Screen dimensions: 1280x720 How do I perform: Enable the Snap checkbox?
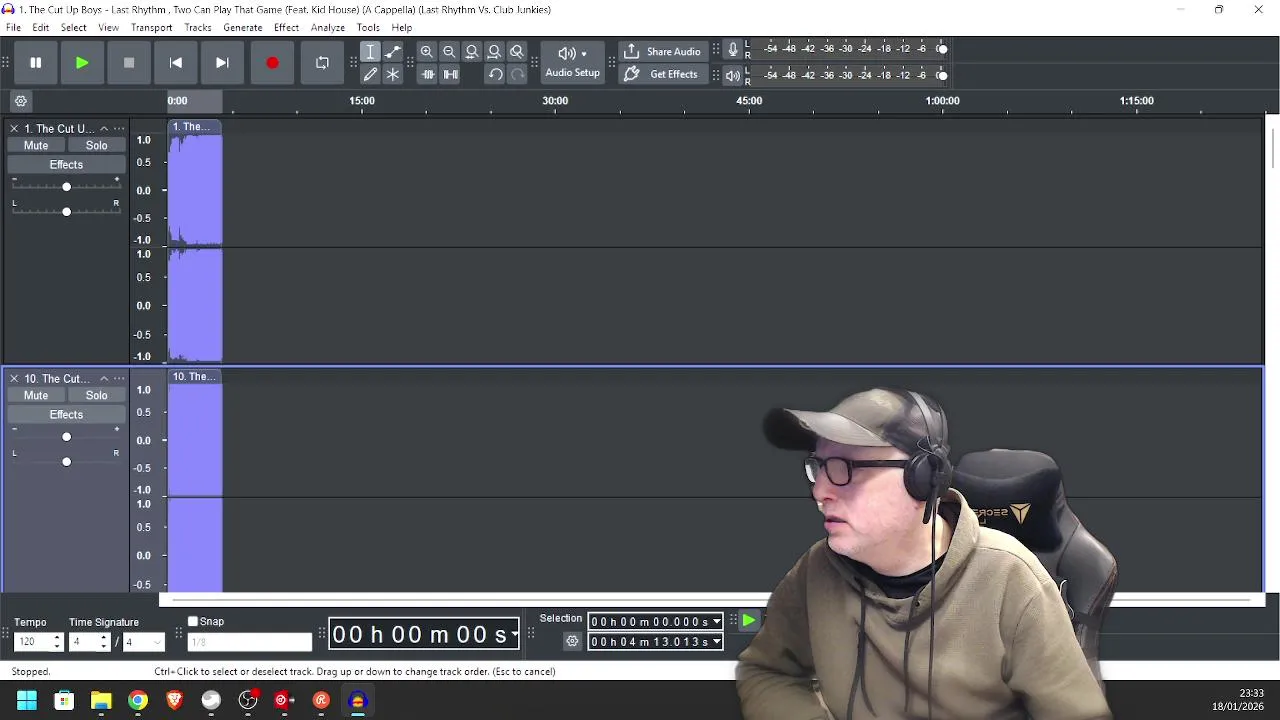[x=193, y=621]
